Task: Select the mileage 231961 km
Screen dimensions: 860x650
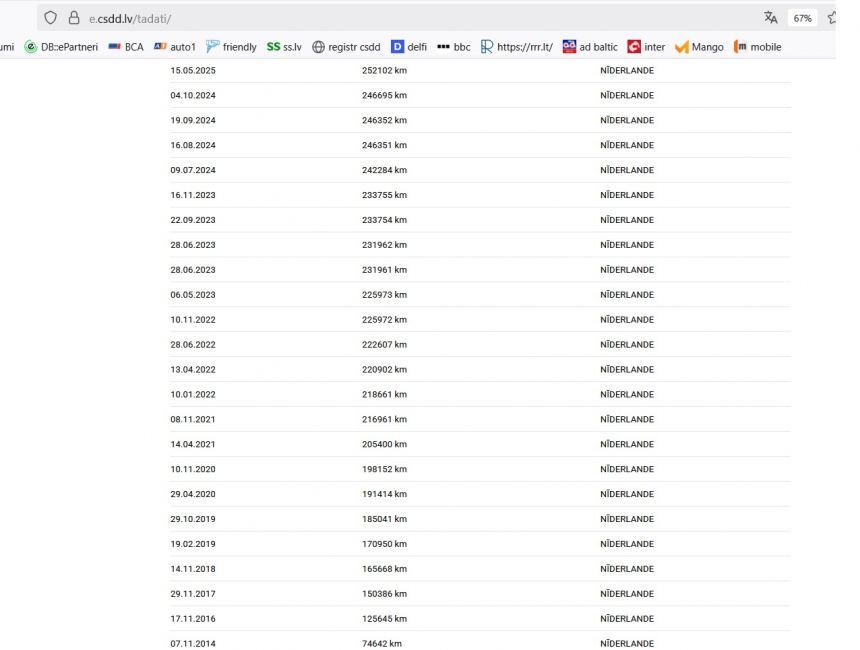Action: (x=384, y=270)
